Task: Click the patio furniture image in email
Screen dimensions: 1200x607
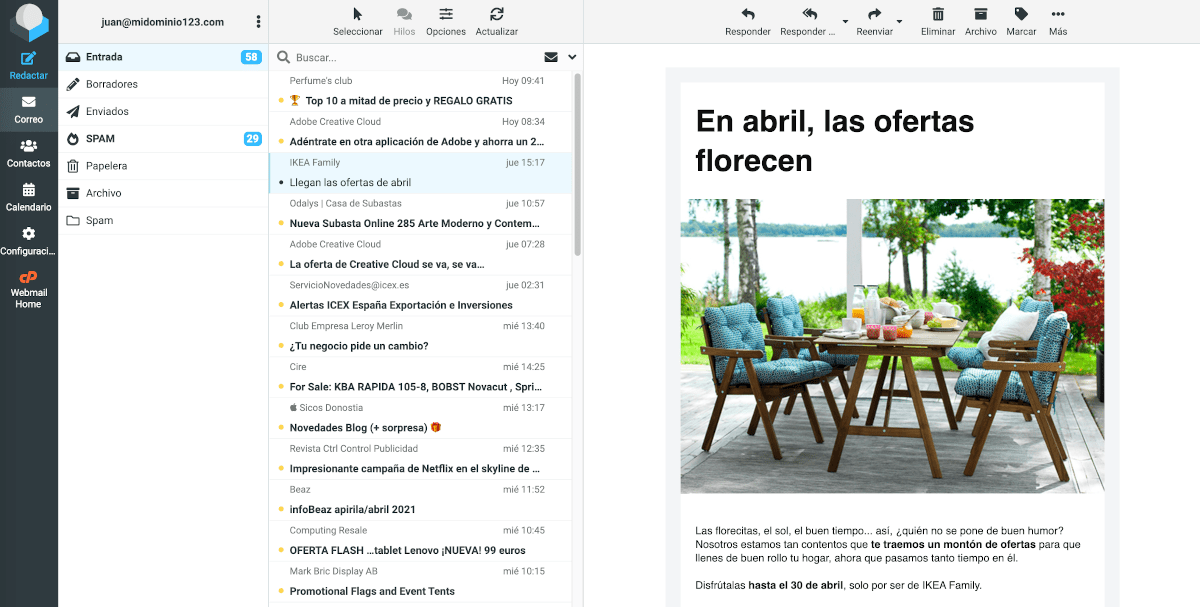Action: tap(892, 346)
